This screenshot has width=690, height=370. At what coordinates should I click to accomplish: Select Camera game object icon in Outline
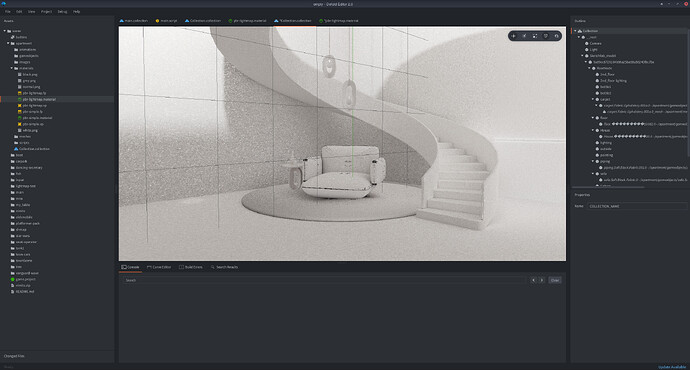pyautogui.click(x=587, y=44)
